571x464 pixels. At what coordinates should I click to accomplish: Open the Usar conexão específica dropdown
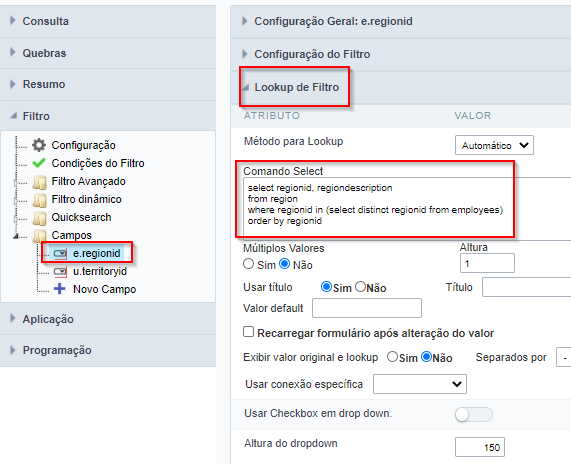pos(420,384)
